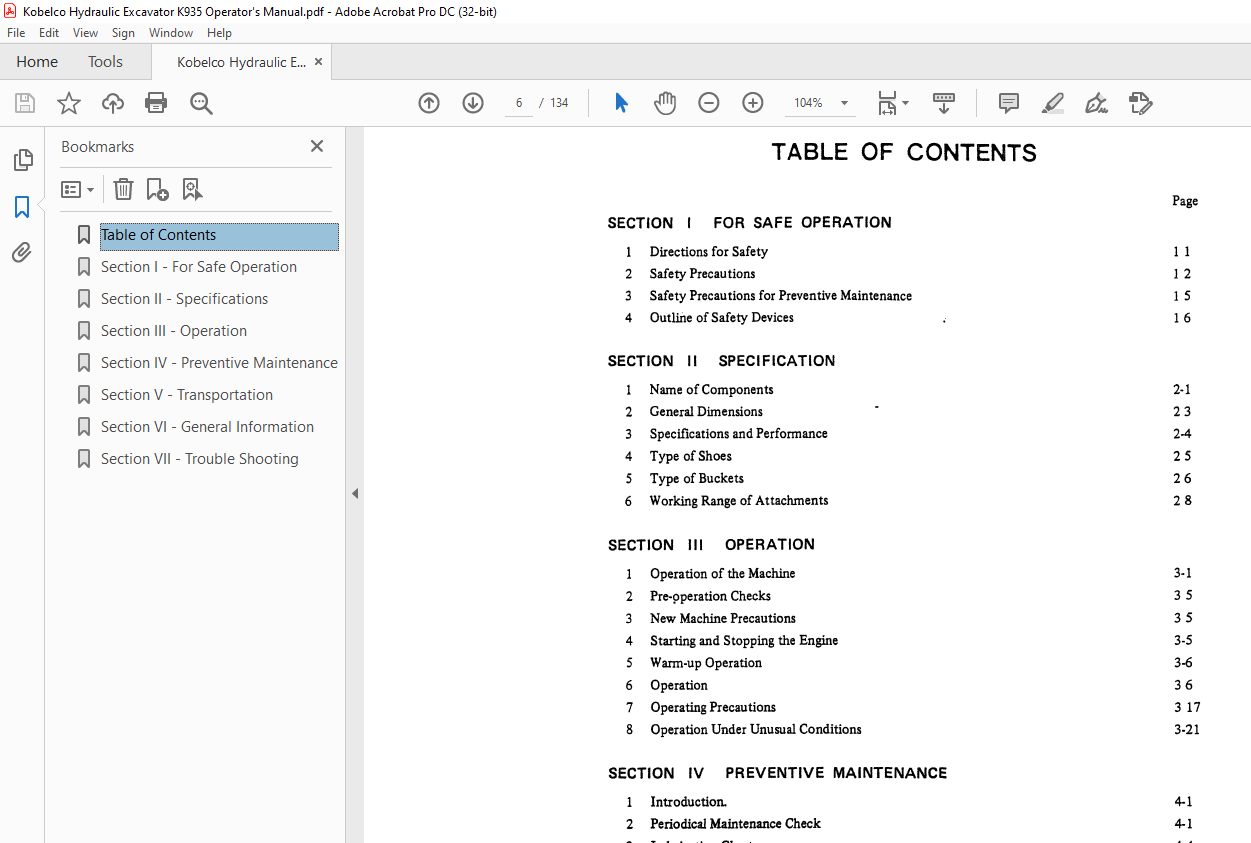1251x843 pixels.
Task: Jump to Section I - For Safe Operation bookmark
Action: [199, 267]
